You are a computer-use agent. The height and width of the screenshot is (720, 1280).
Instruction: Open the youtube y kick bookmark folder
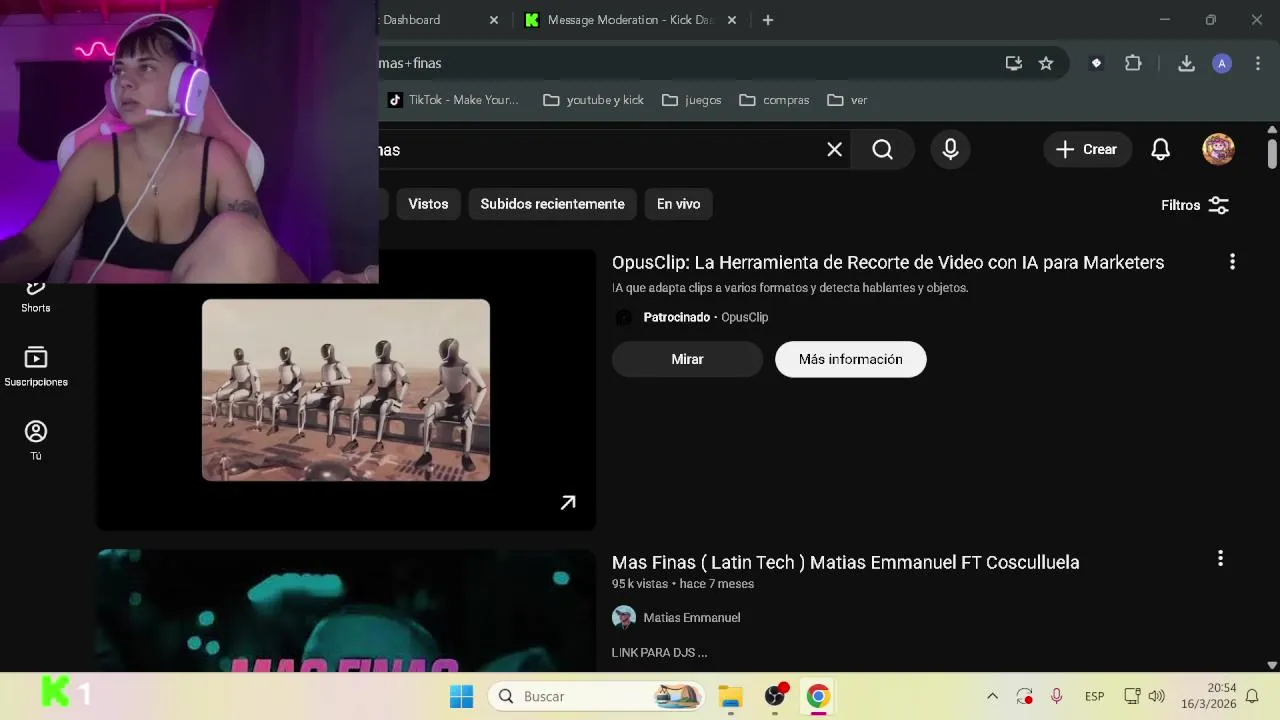tap(594, 100)
